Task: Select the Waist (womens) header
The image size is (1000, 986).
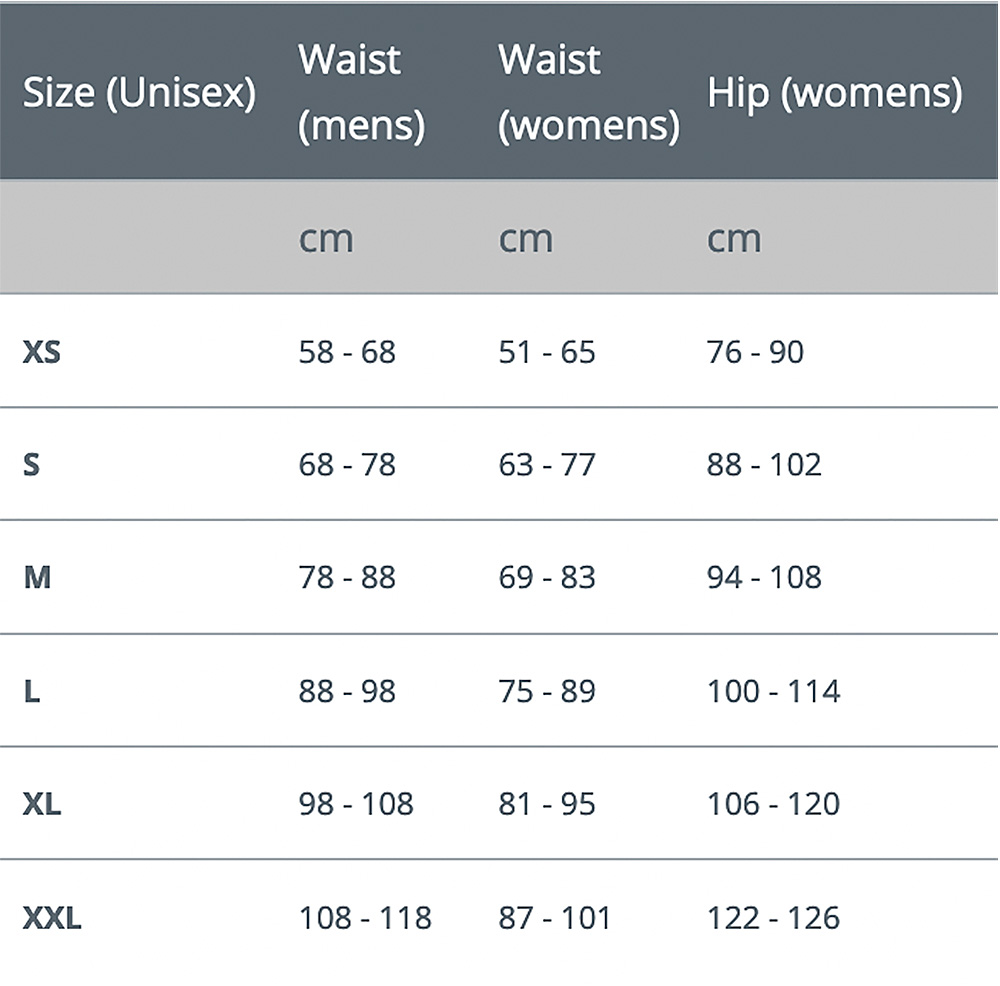Action: [589, 92]
